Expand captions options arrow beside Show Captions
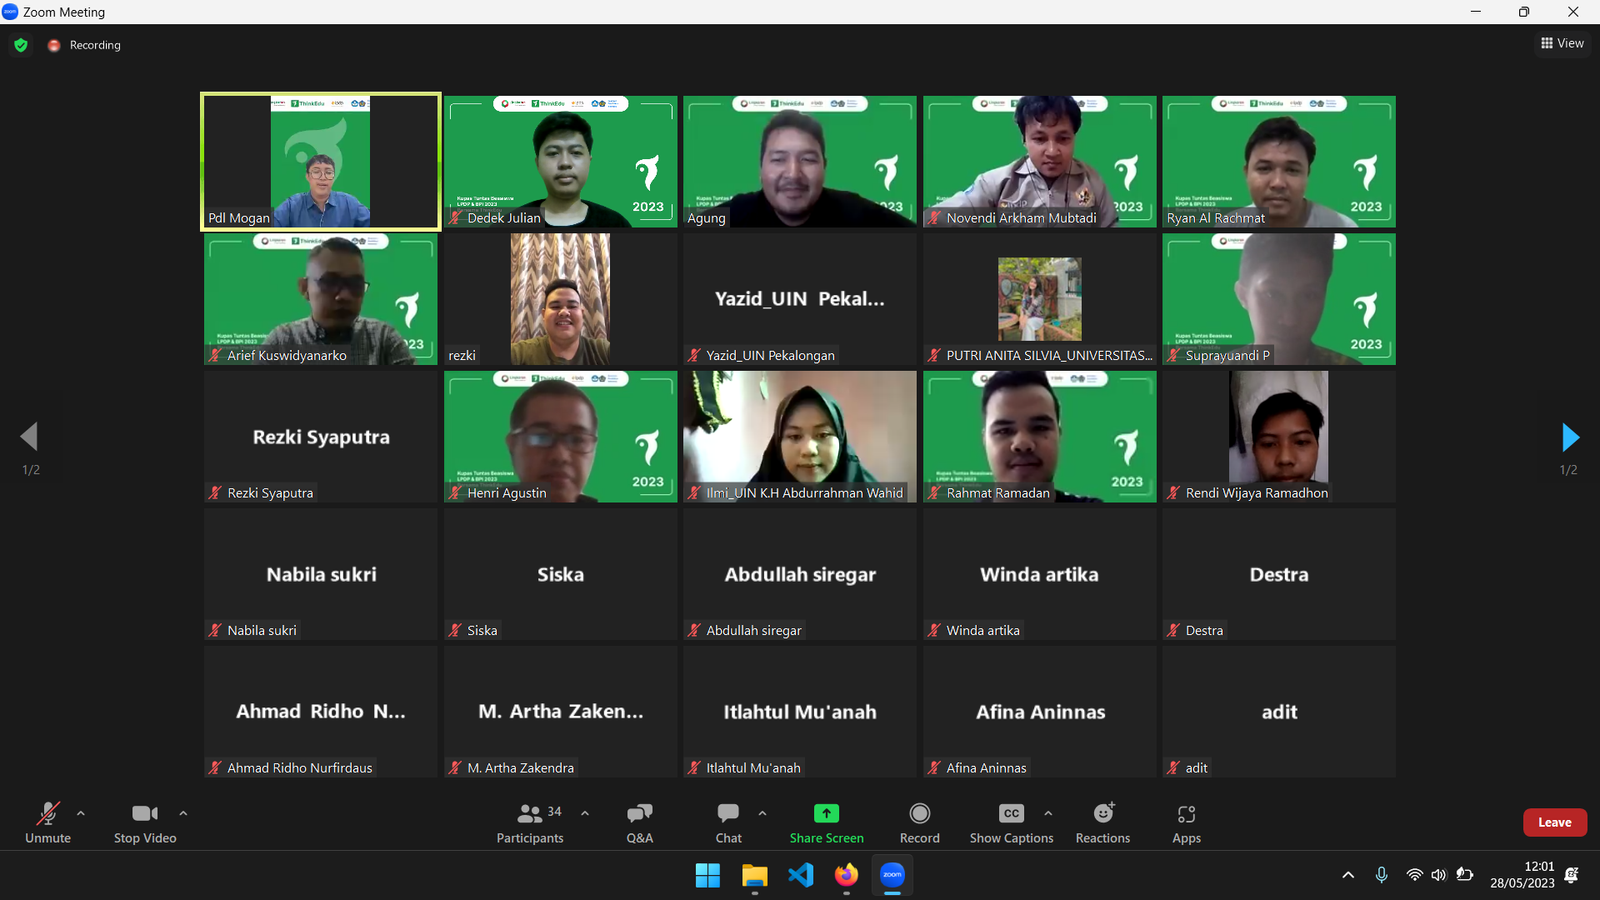1600x900 pixels. coord(1048,813)
